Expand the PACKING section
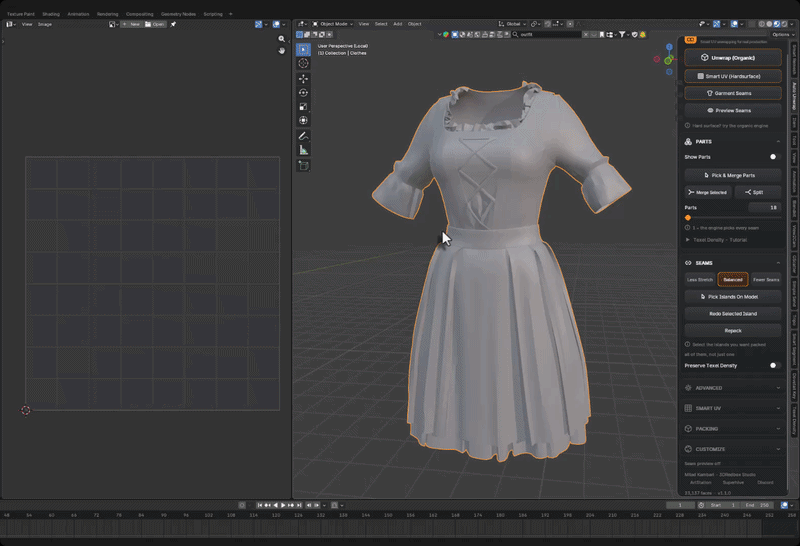Viewport: 800px width, 546px height. (733, 429)
